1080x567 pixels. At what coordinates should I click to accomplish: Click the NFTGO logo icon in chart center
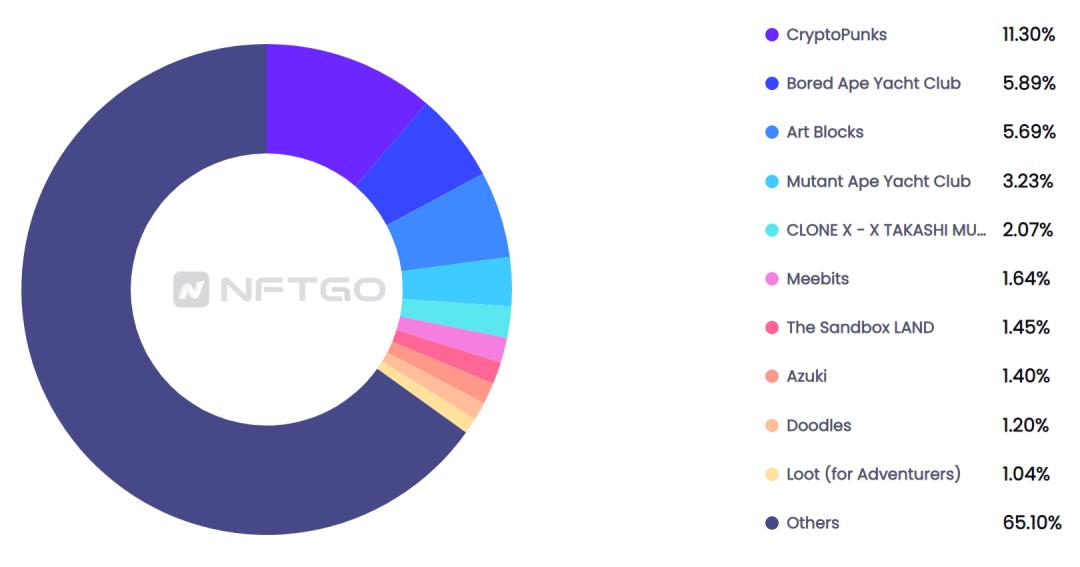191,289
